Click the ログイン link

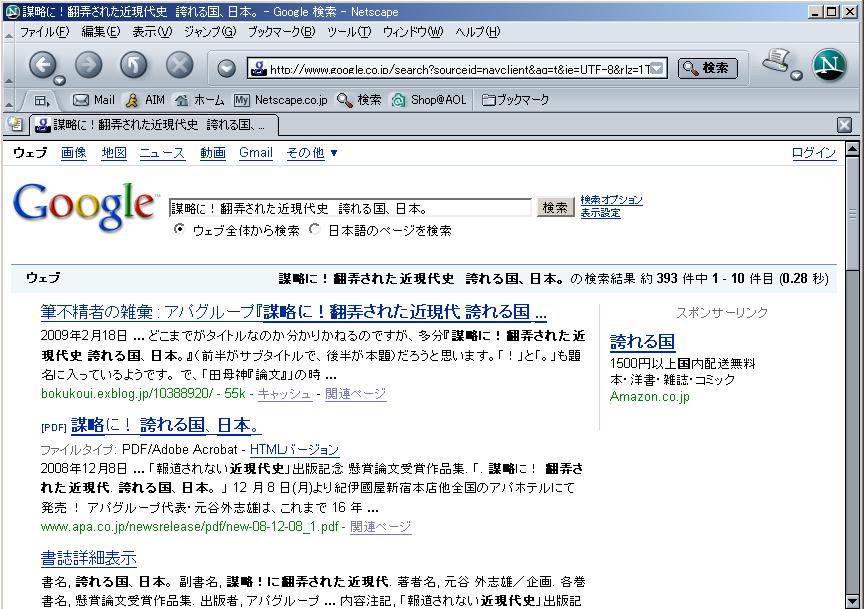pyautogui.click(x=814, y=153)
